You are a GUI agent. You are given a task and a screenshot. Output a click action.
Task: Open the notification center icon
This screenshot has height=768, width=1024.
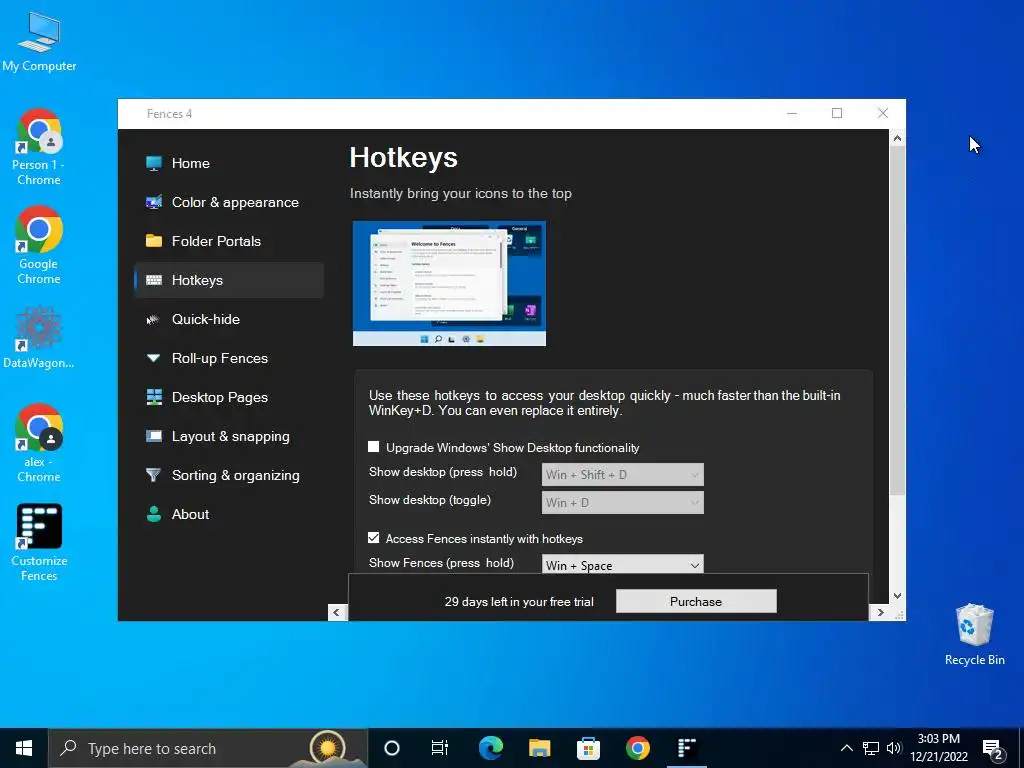tap(993, 749)
